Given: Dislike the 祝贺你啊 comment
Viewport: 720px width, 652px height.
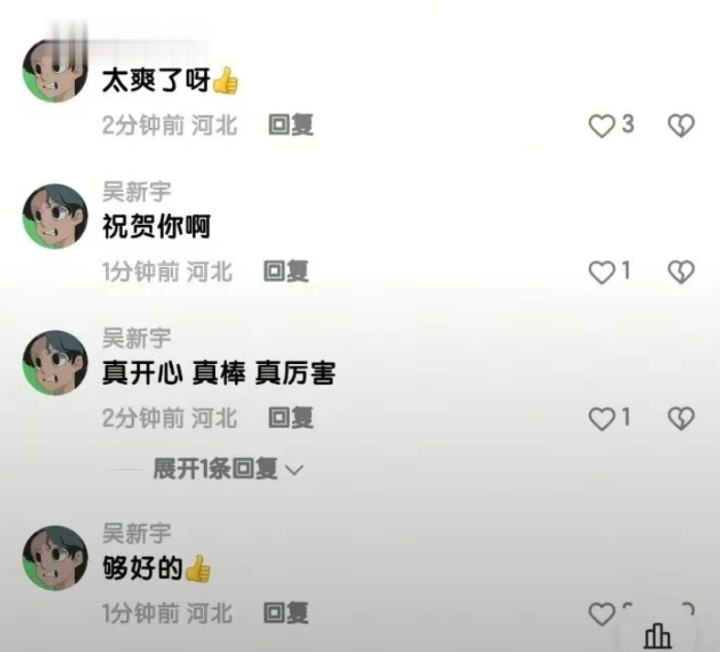Looking at the screenshot, I should [681, 272].
